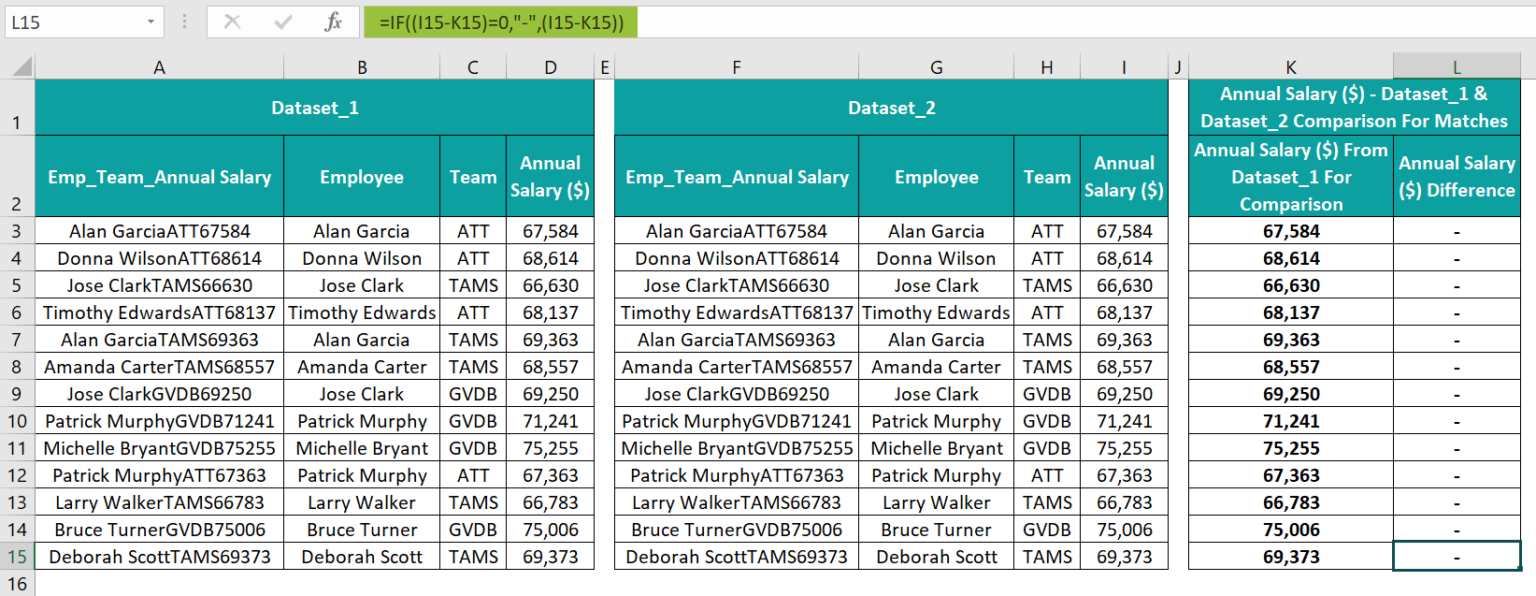Click the Comparison For Matches header cell
1536x596 pixels.
(1354, 108)
